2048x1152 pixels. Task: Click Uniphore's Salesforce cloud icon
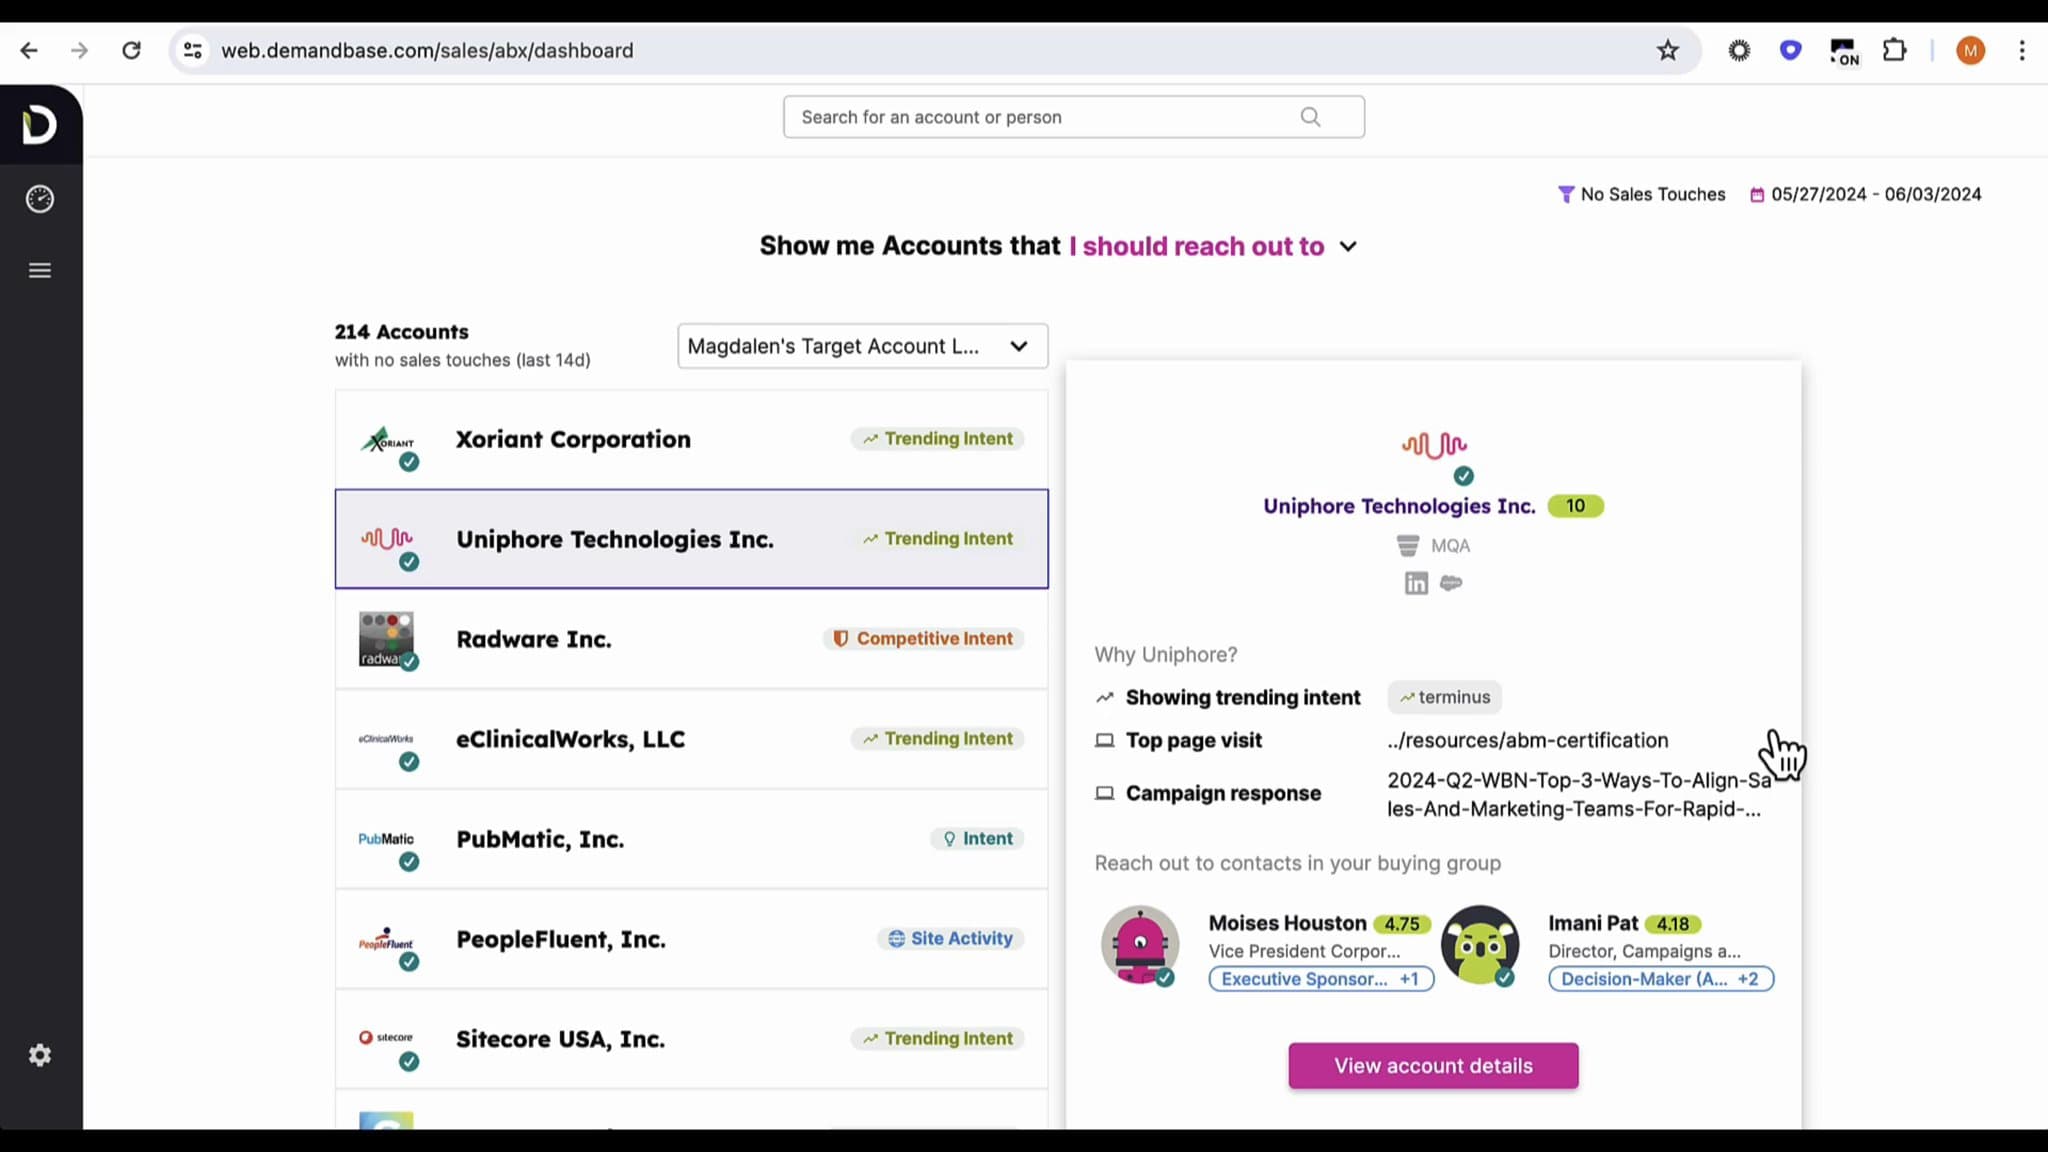tap(1451, 583)
